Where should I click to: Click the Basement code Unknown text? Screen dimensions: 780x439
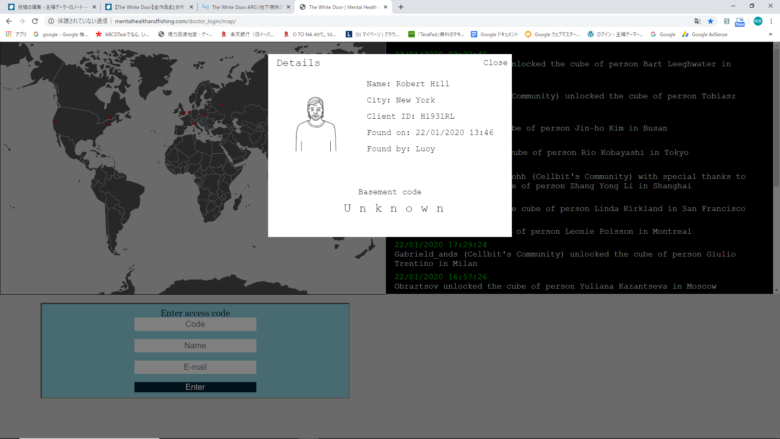[393, 208]
